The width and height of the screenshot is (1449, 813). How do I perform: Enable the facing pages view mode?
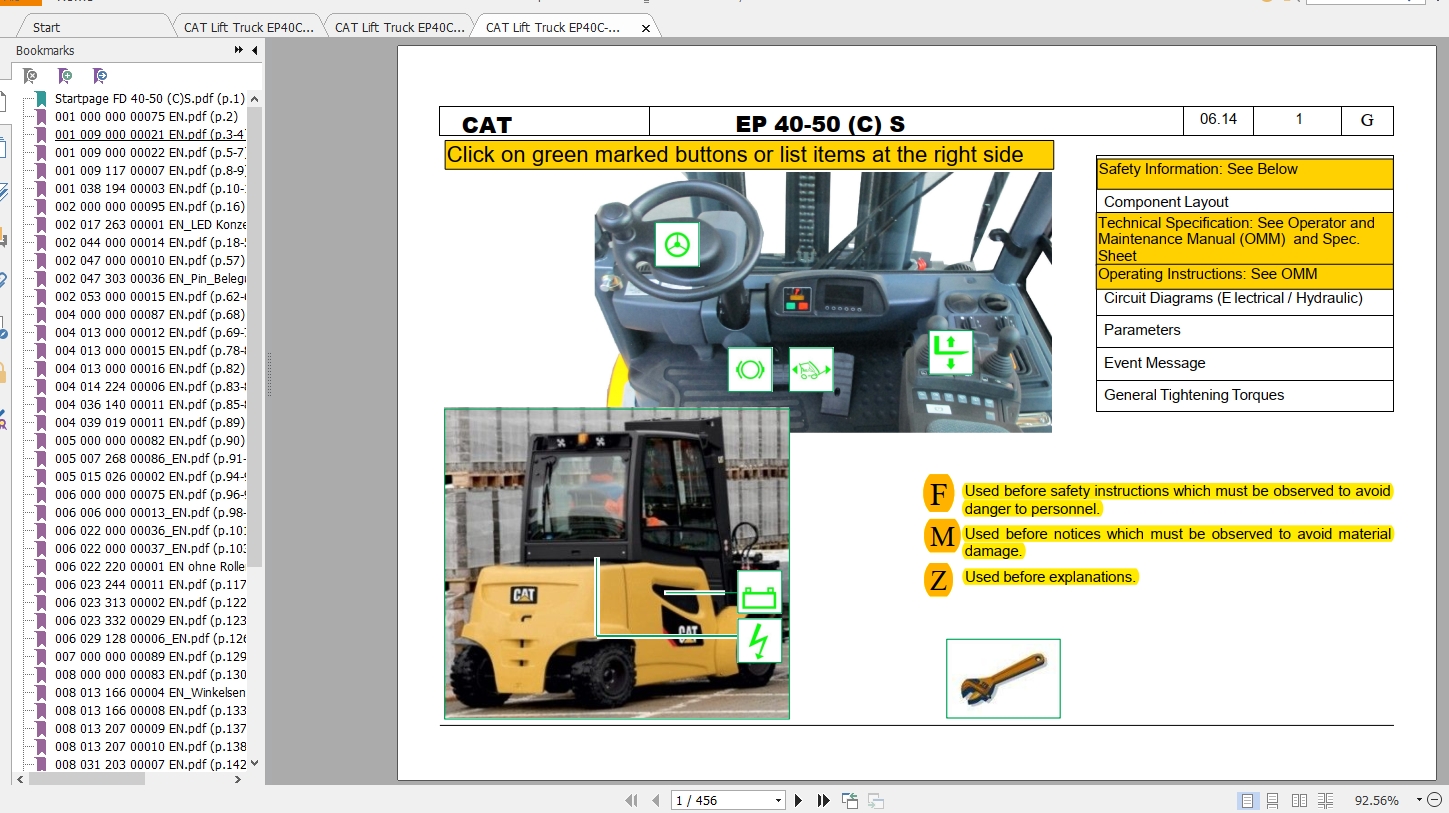(x=1298, y=800)
